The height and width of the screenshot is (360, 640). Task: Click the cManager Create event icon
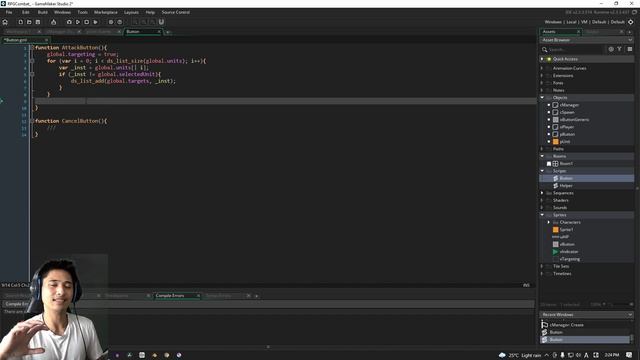coord(544,324)
